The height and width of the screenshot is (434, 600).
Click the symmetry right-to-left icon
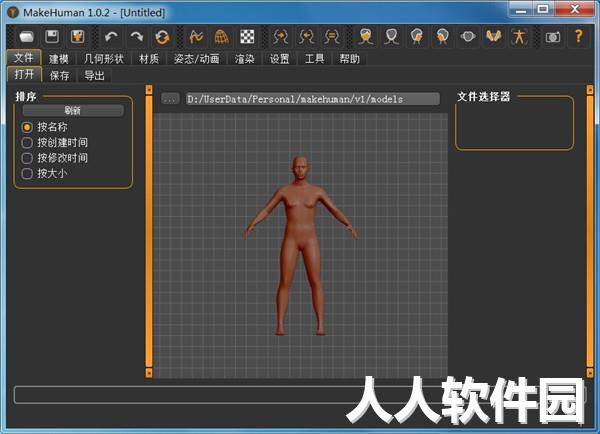280,37
